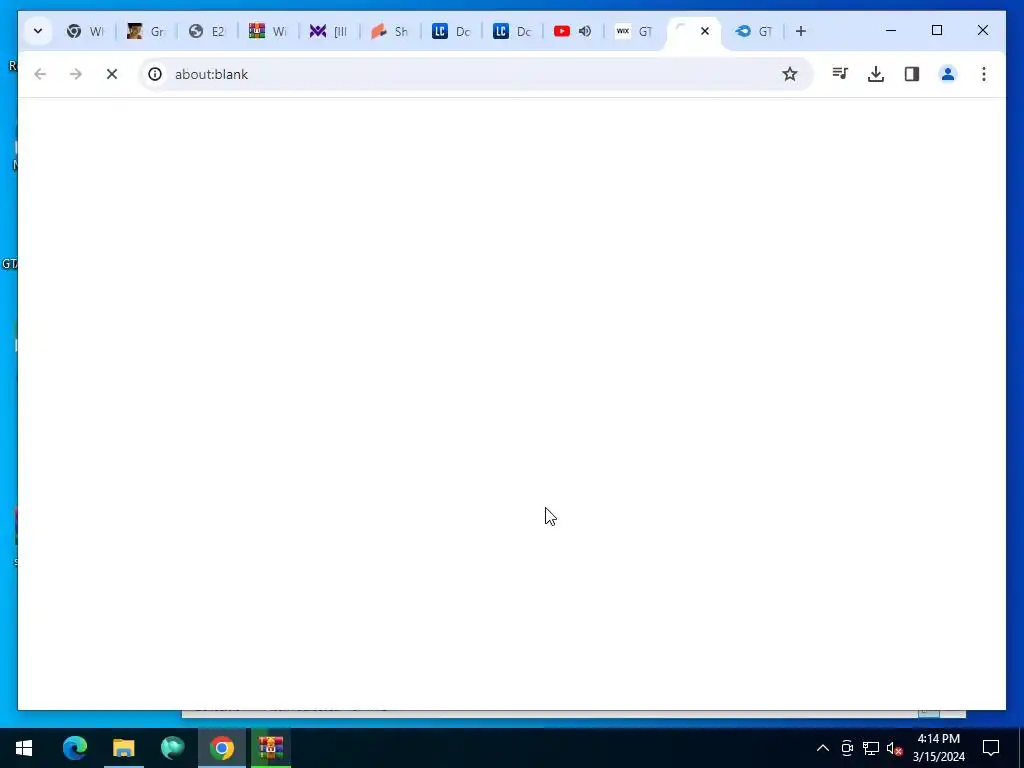The image size is (1024, 768).
Task: Select Chrome icon in taskbar
Action: [222, 748]
